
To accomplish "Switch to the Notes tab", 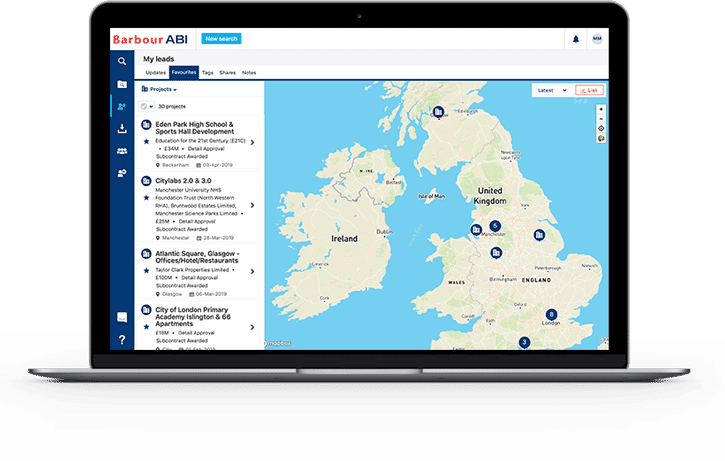I will pyautogui.click(x=249, y=73).
